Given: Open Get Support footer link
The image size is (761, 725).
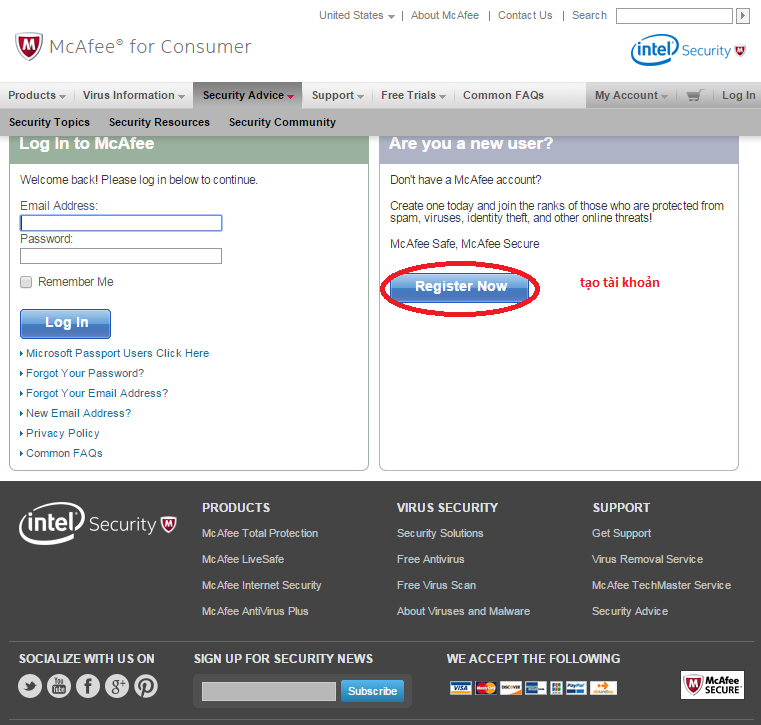Looking at the screenshot, I should (x=621, y=533).
